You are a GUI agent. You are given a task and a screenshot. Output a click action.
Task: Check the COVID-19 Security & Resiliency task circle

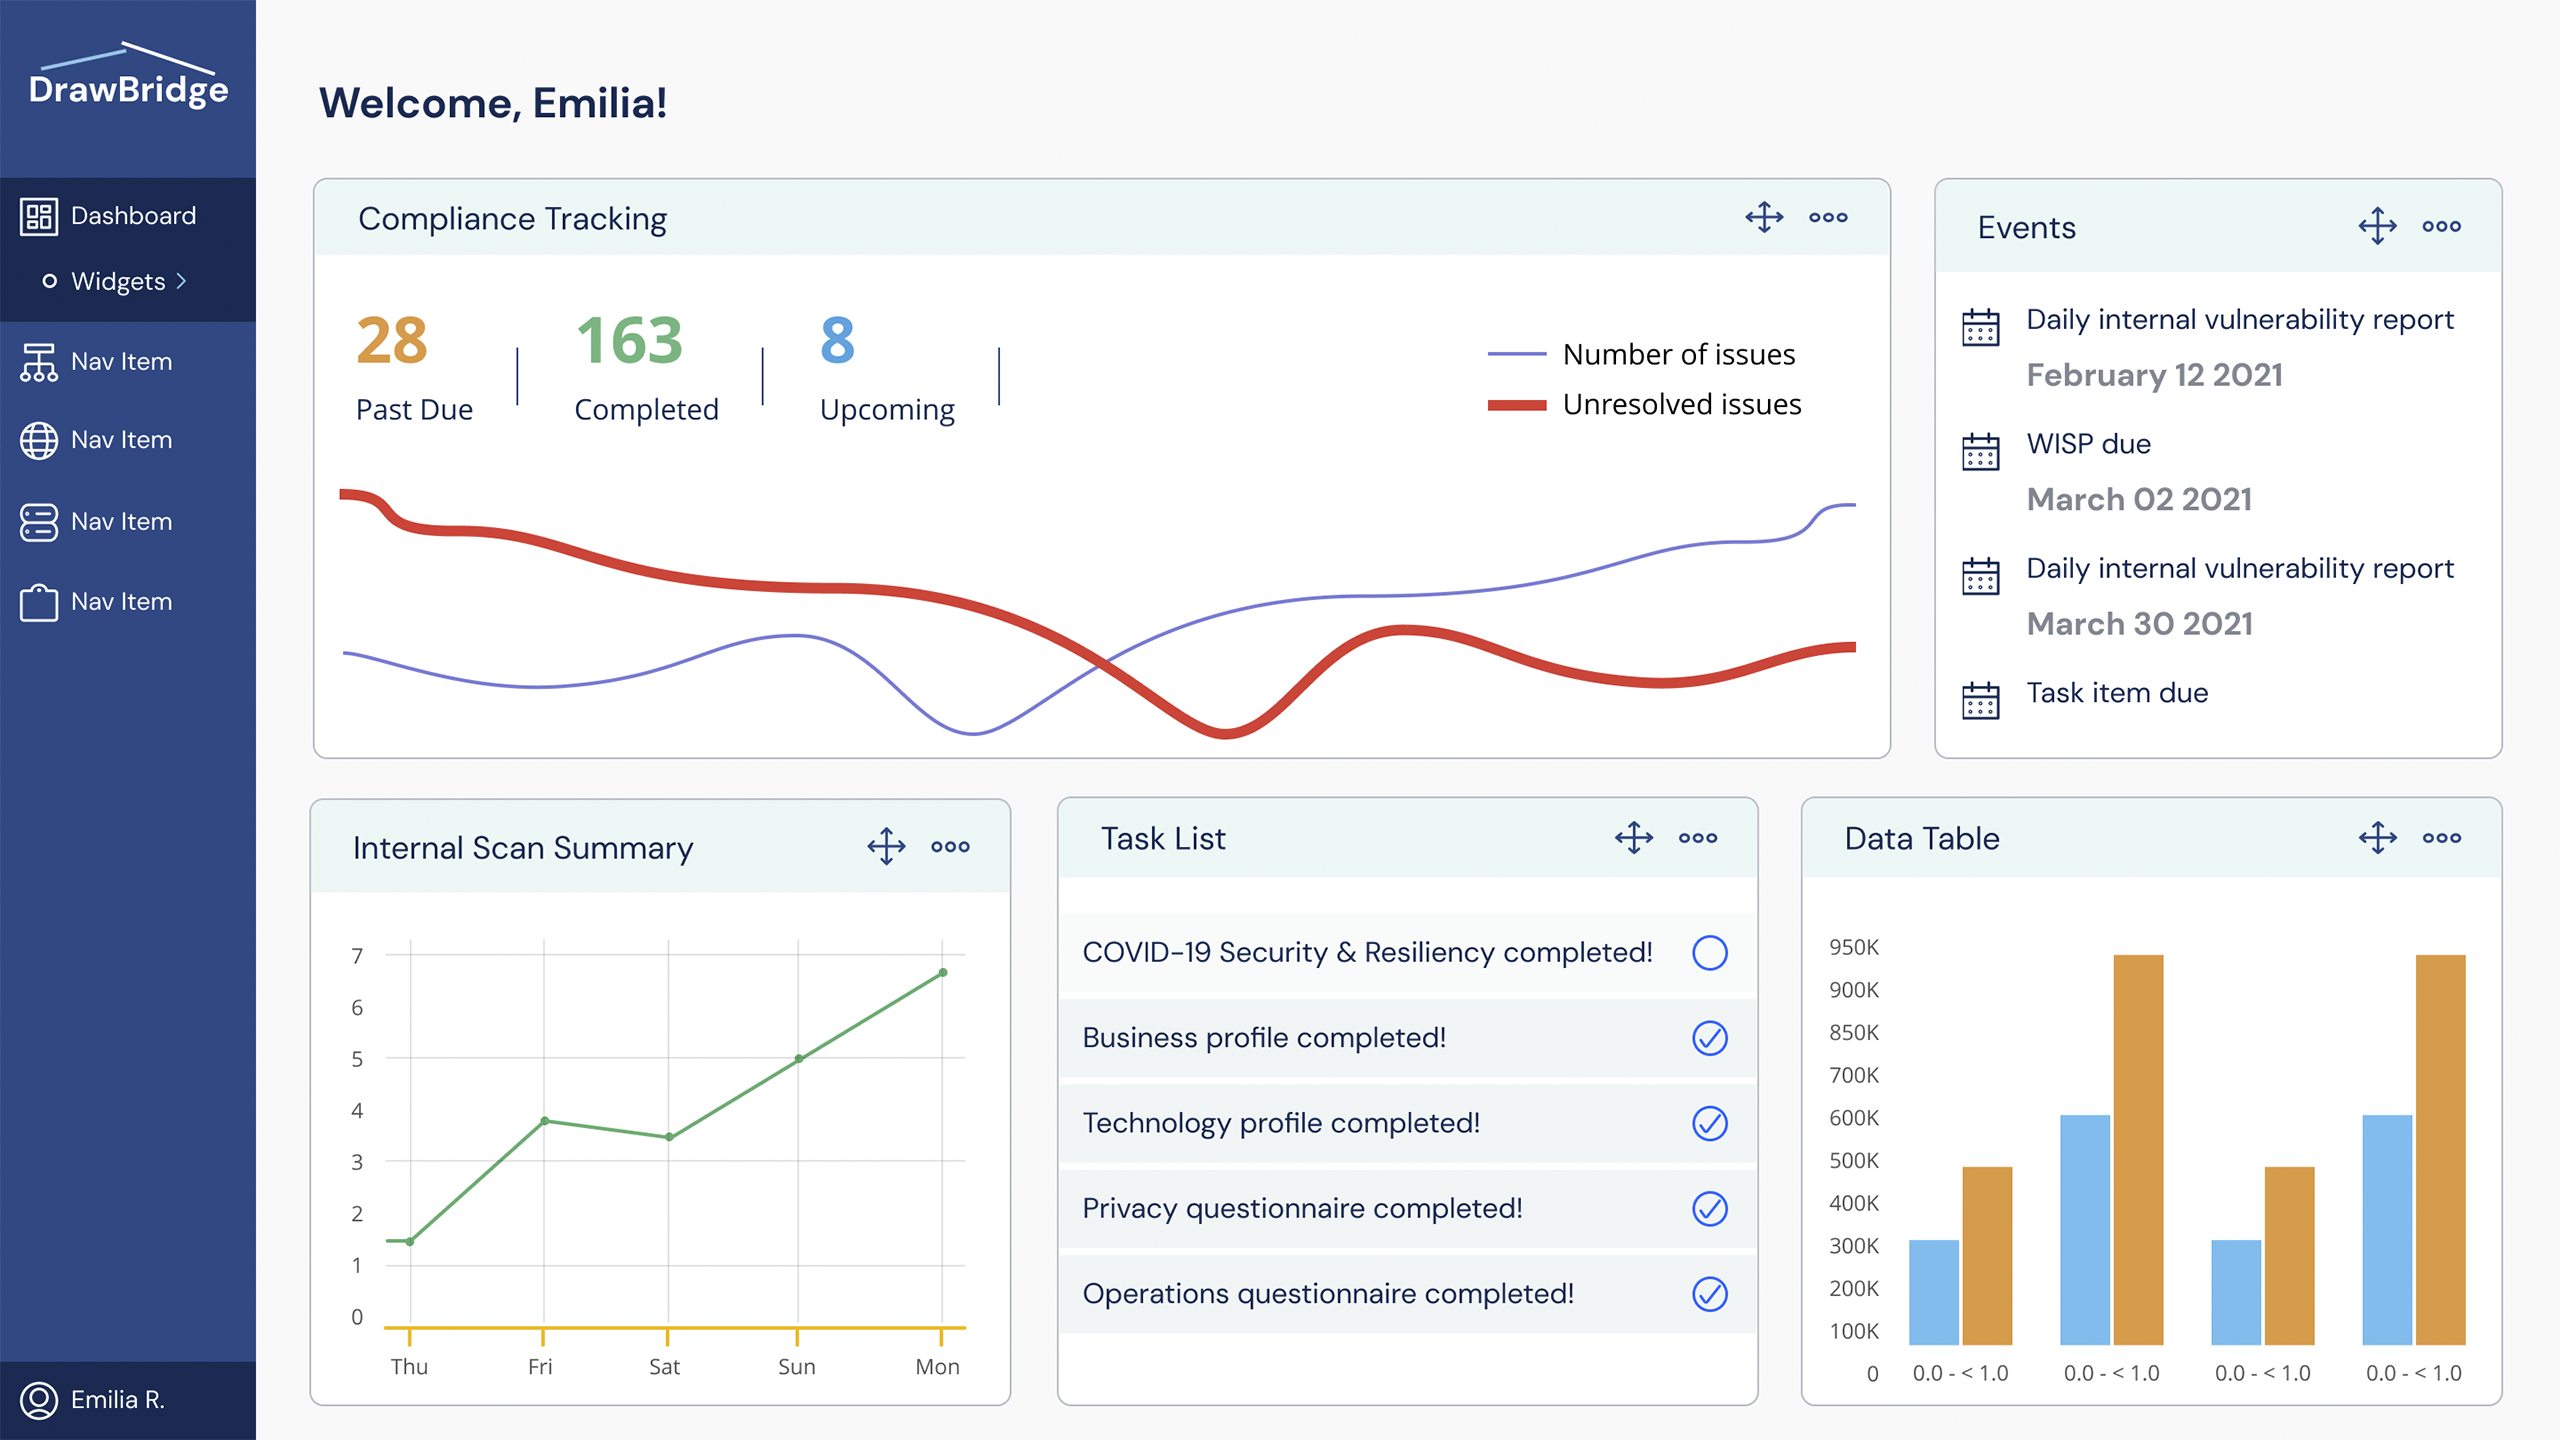pos(1710,953)
